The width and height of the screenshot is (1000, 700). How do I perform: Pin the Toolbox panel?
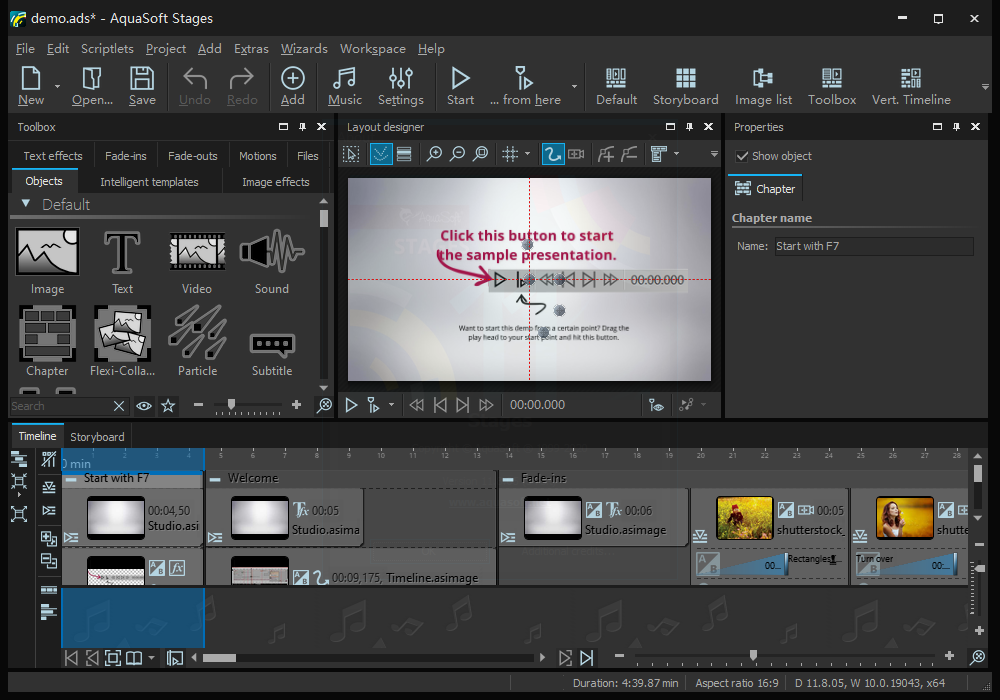click(x=302, y=127)
